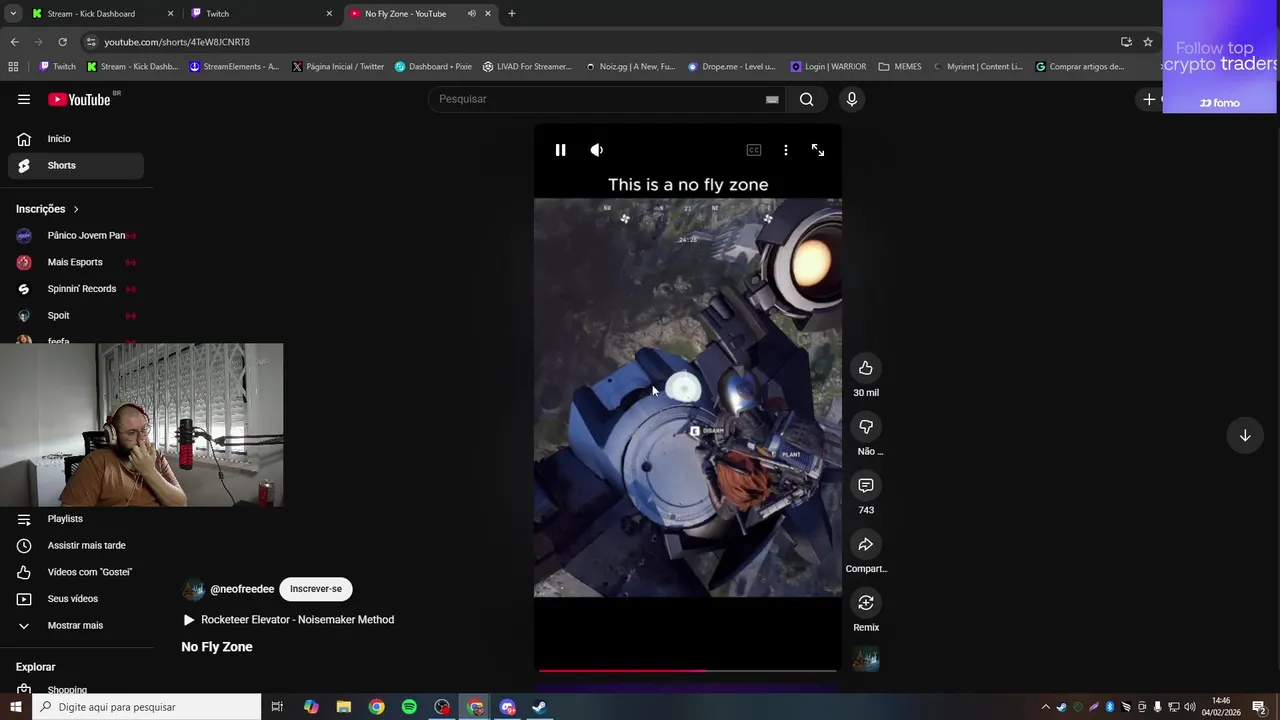This screenshot has height=720, width=1280.
Task: Click the Windows taskbar search box
Action: point(147,707)
